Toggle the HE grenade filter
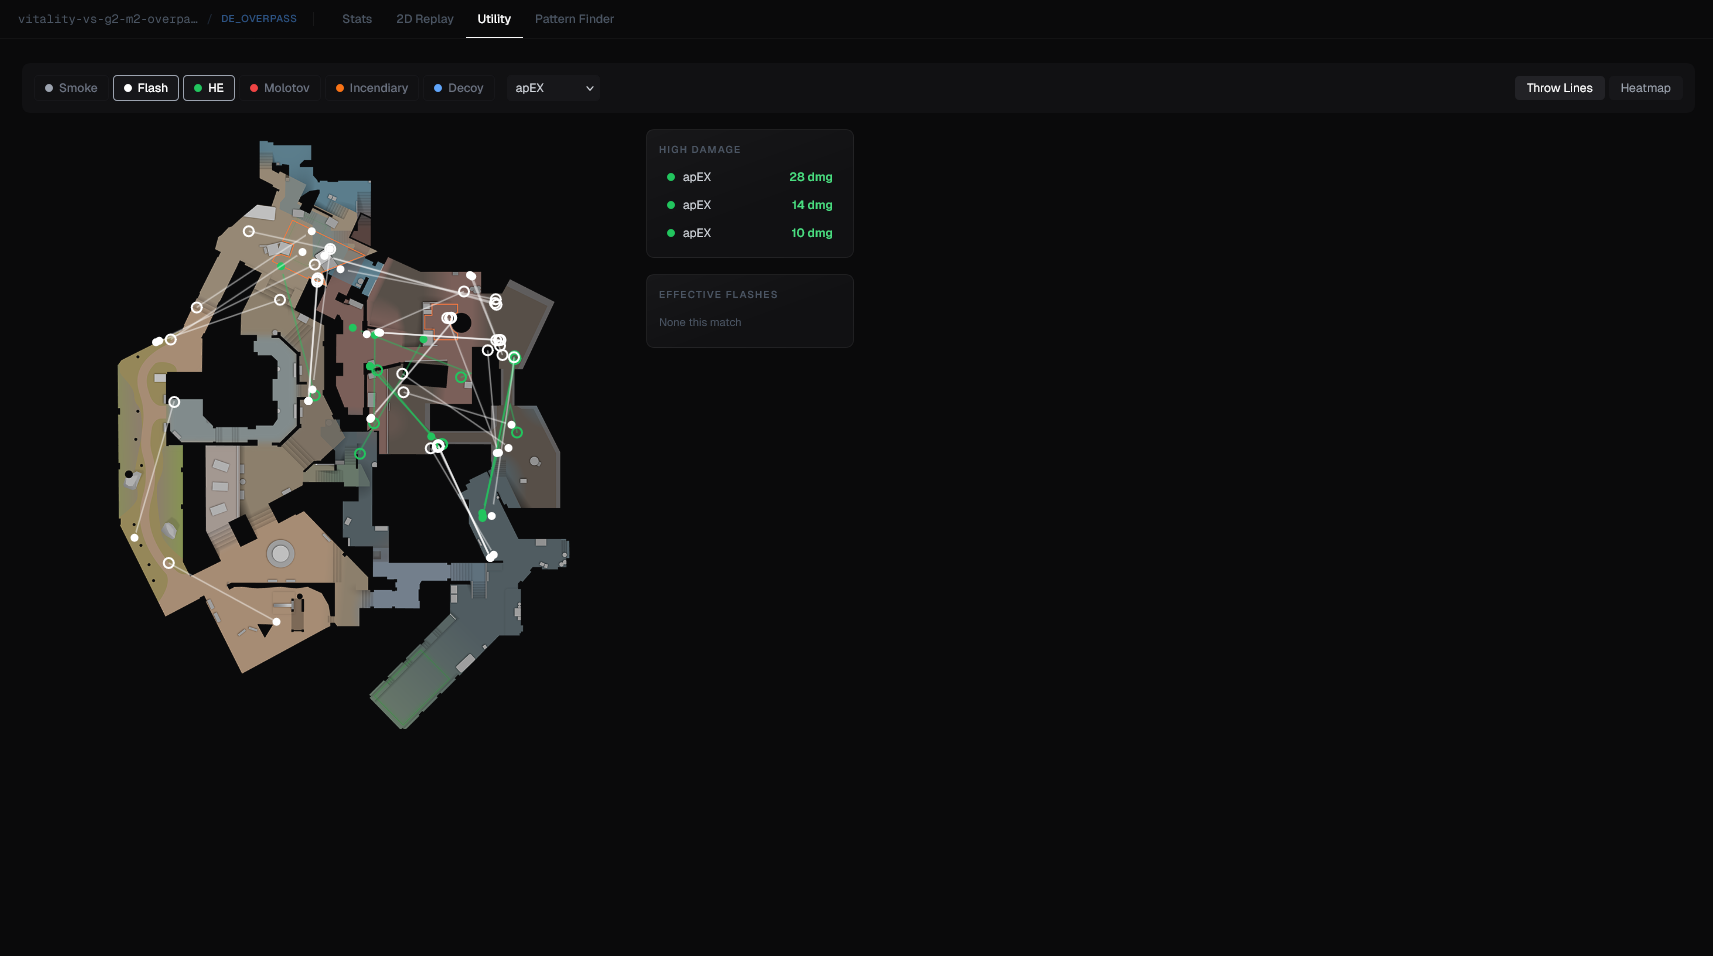Screen dimensions: 1713x956 [x=209, y=88]
